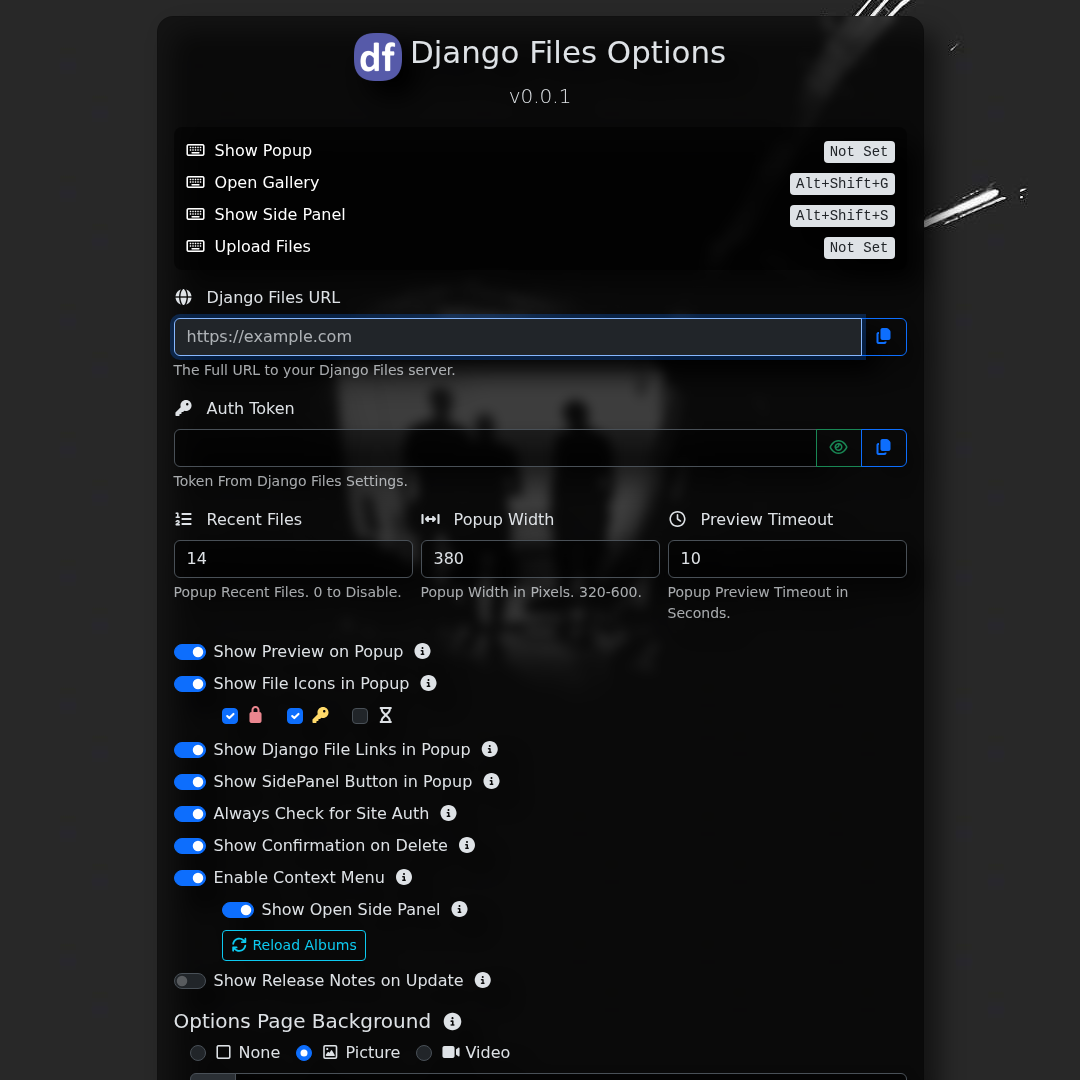The image size is (1080, 1080).
Task: Click the df Django Files logo
Action: click(x=378, y=57)
